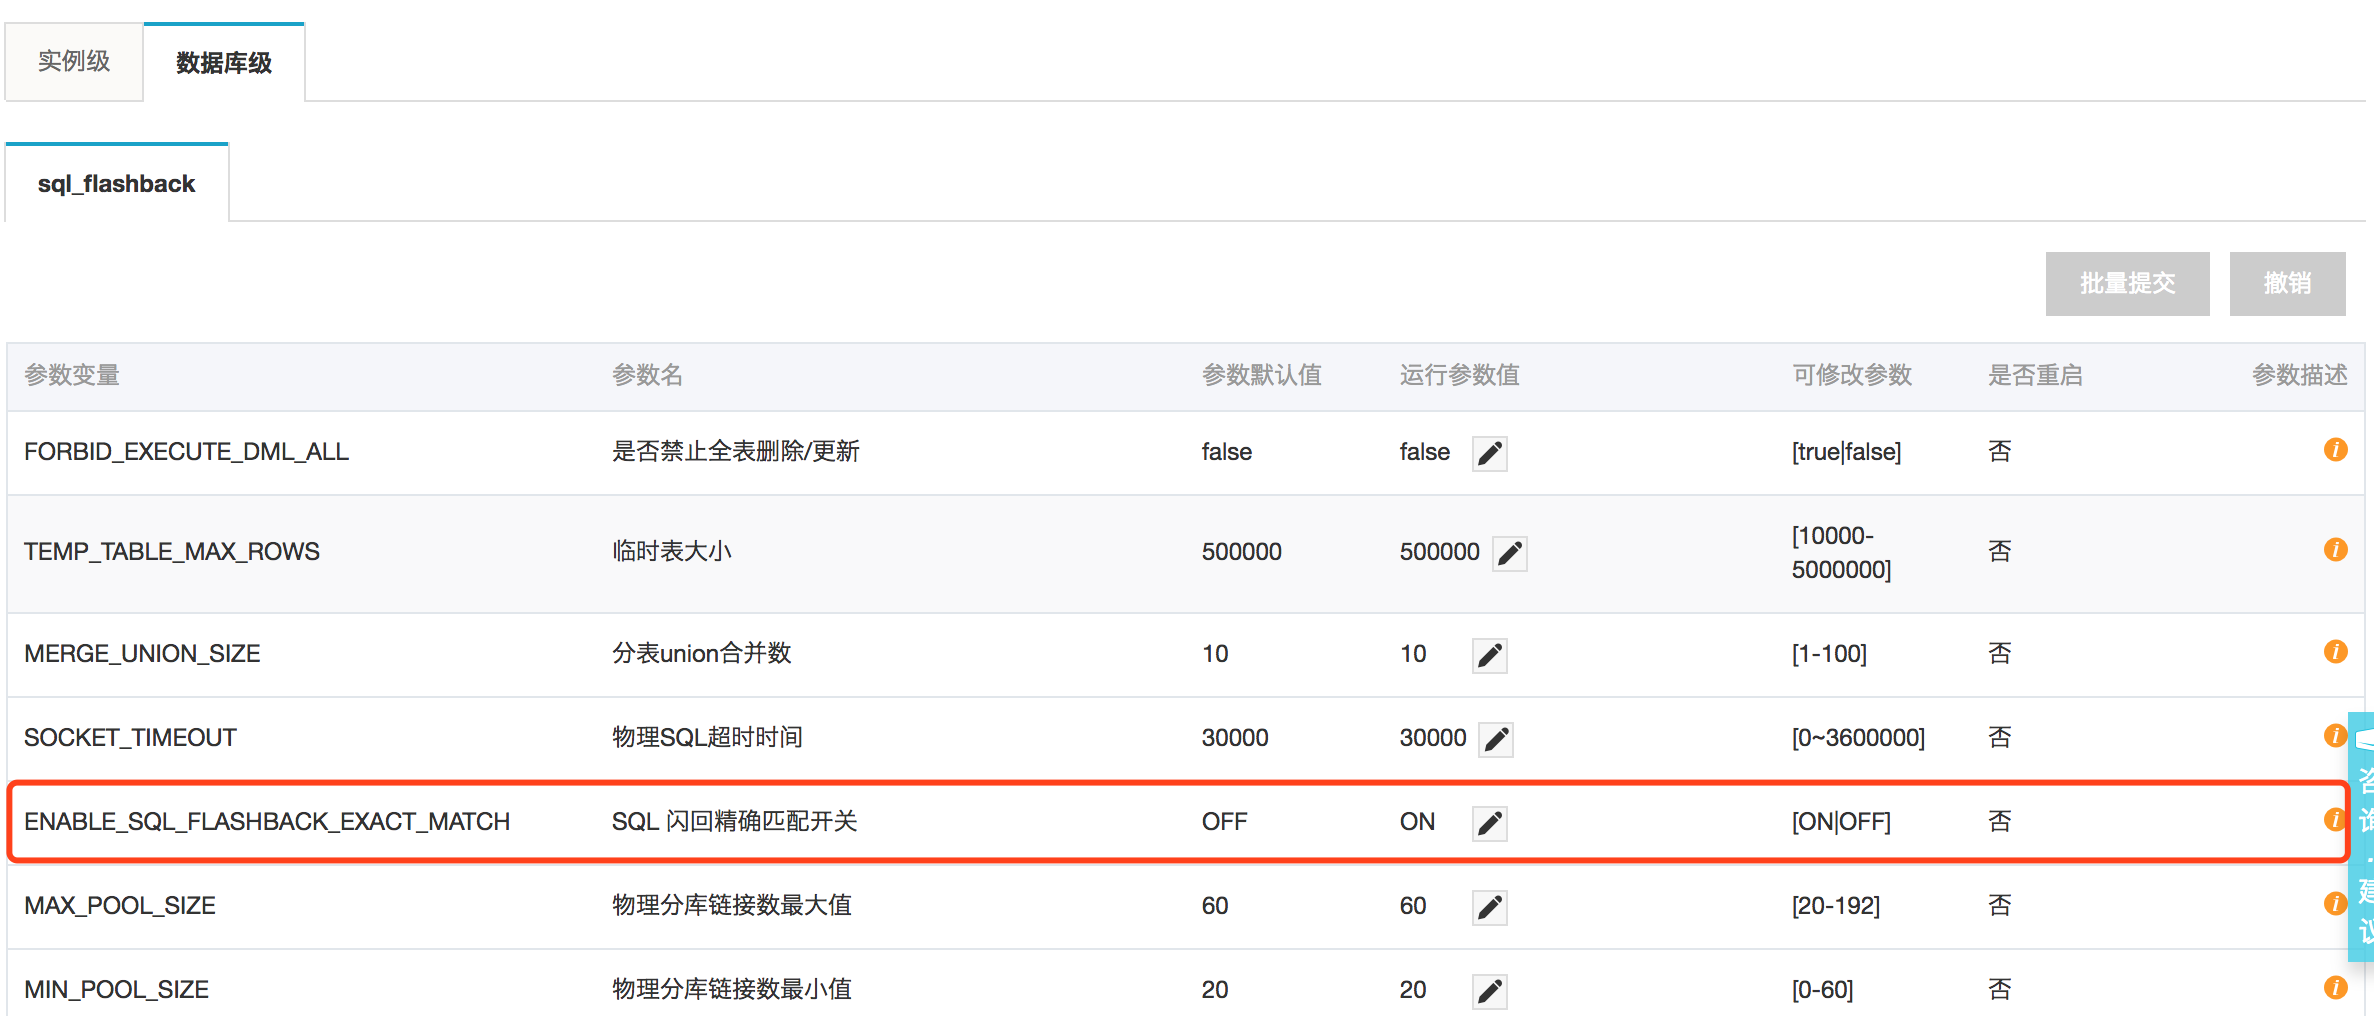2374x1016 pixels.
Task: Click the 是否重启 column header
Action: click(x=2035, y=375)
